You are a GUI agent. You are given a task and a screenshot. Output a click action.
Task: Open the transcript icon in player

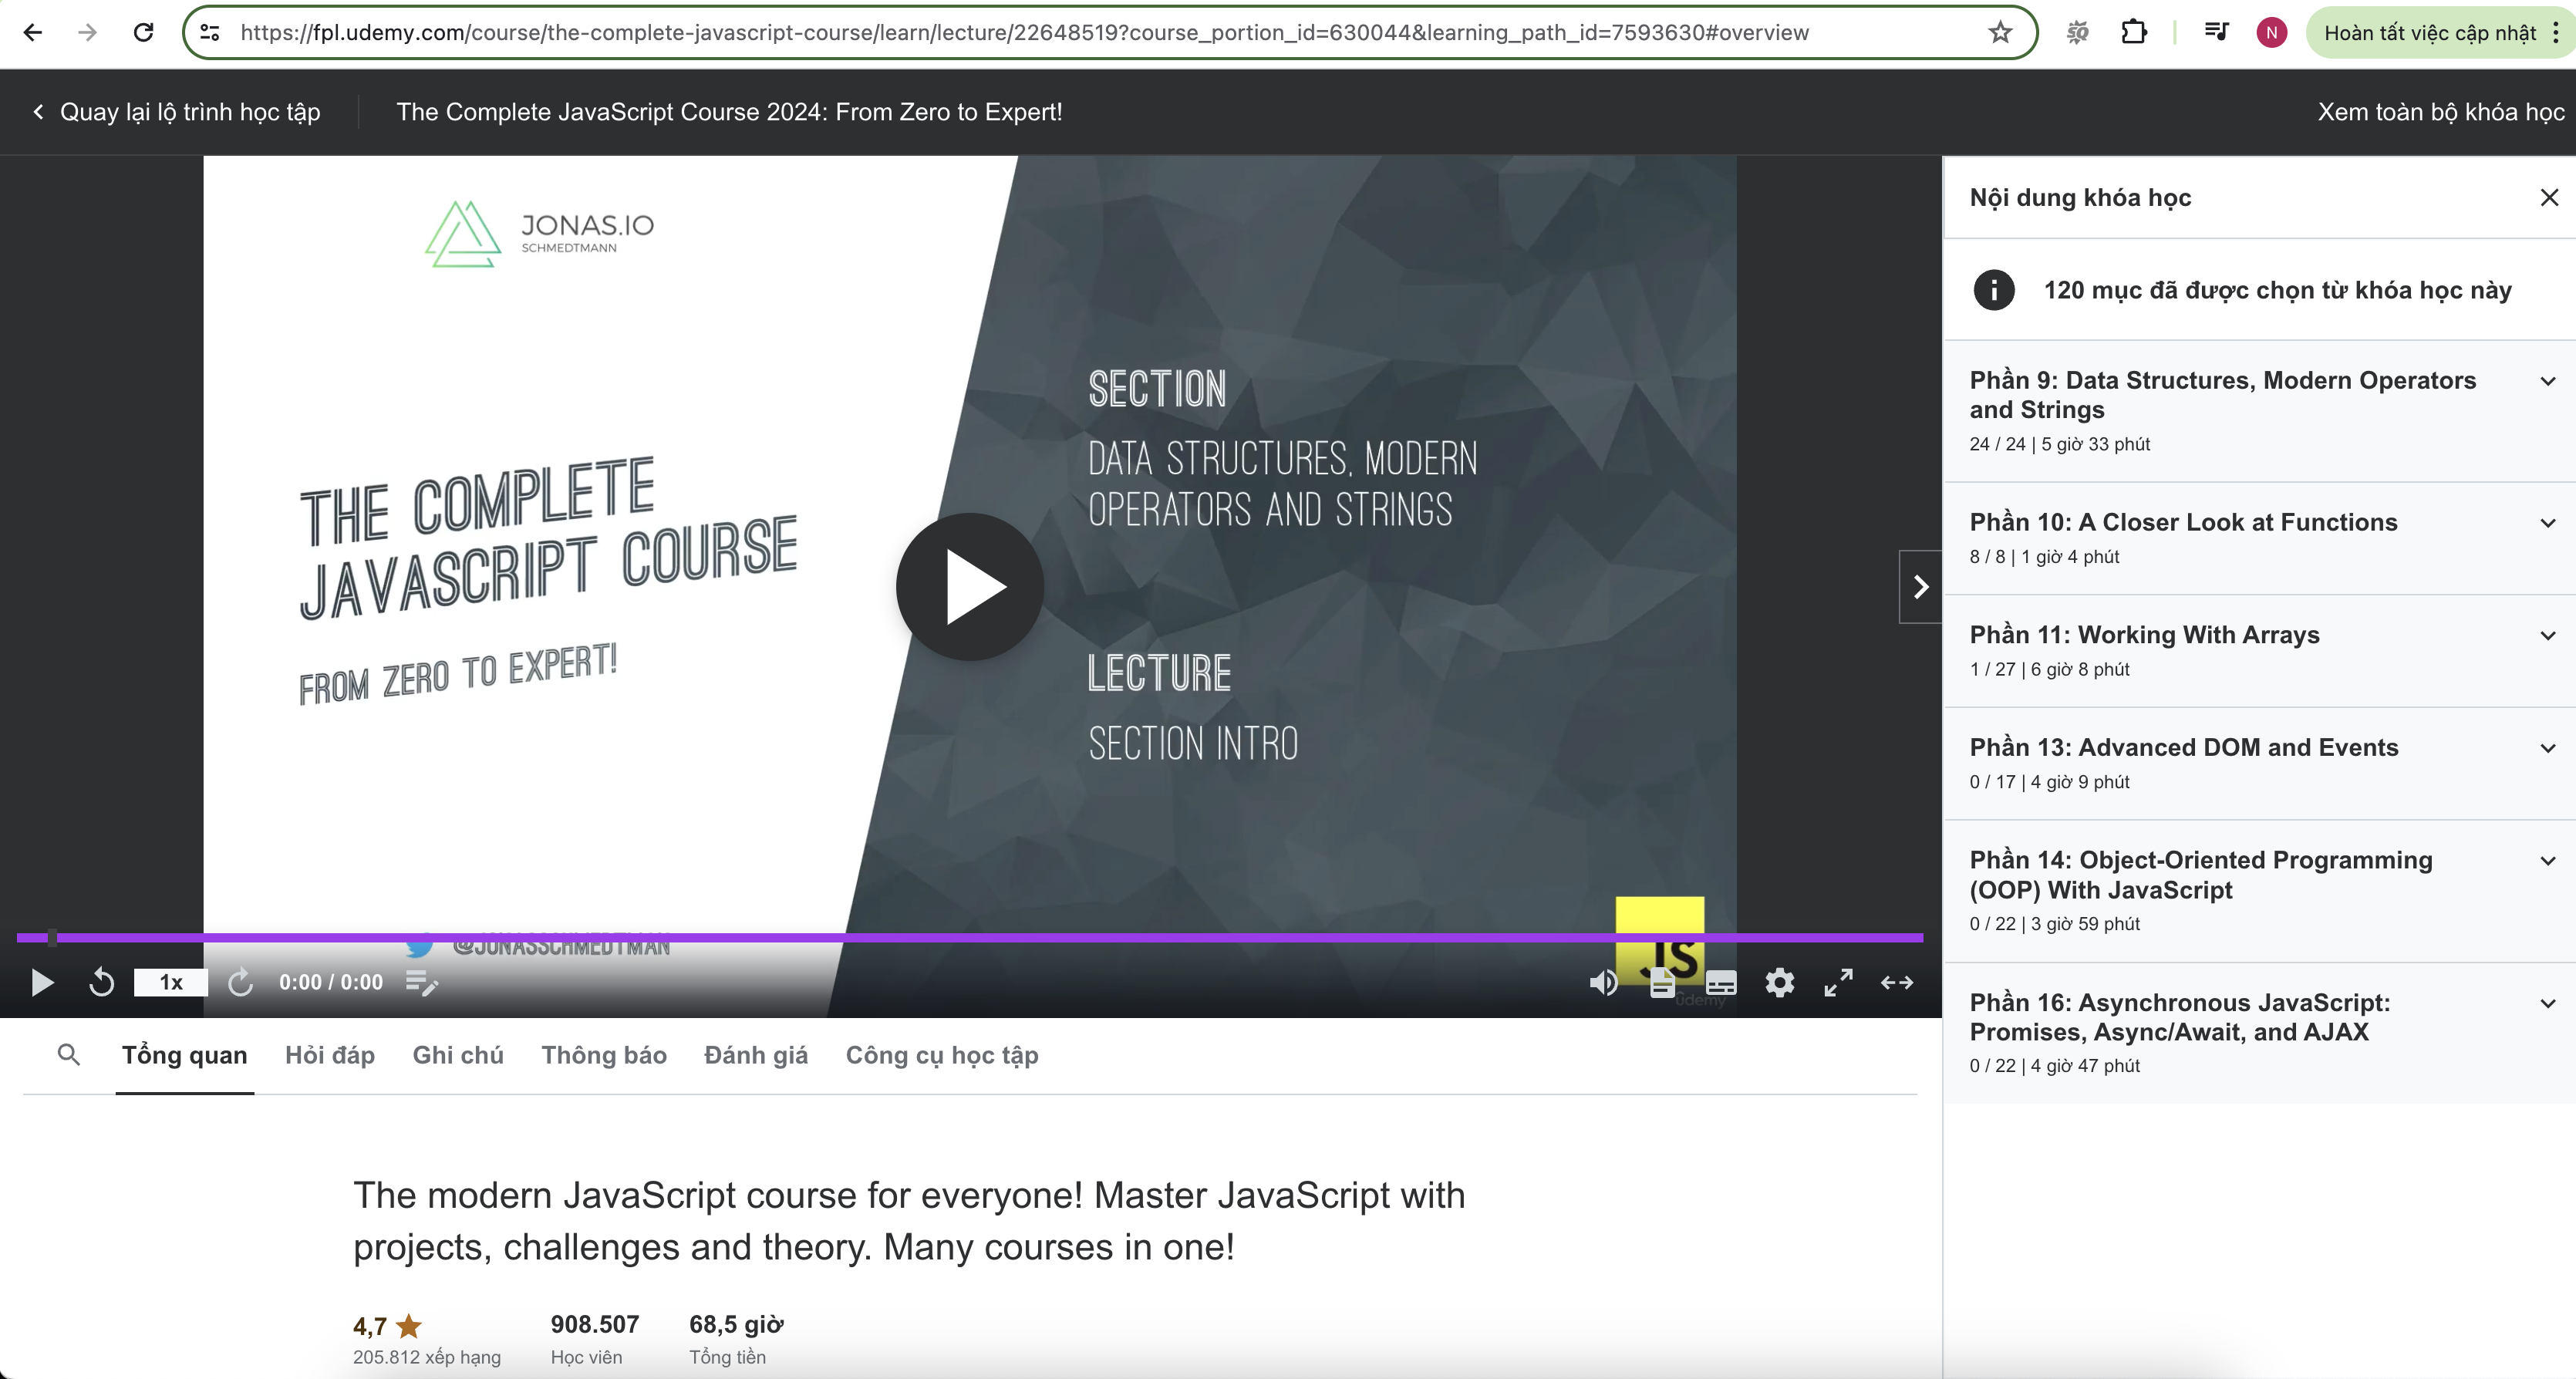click(x=1662, y=984)
